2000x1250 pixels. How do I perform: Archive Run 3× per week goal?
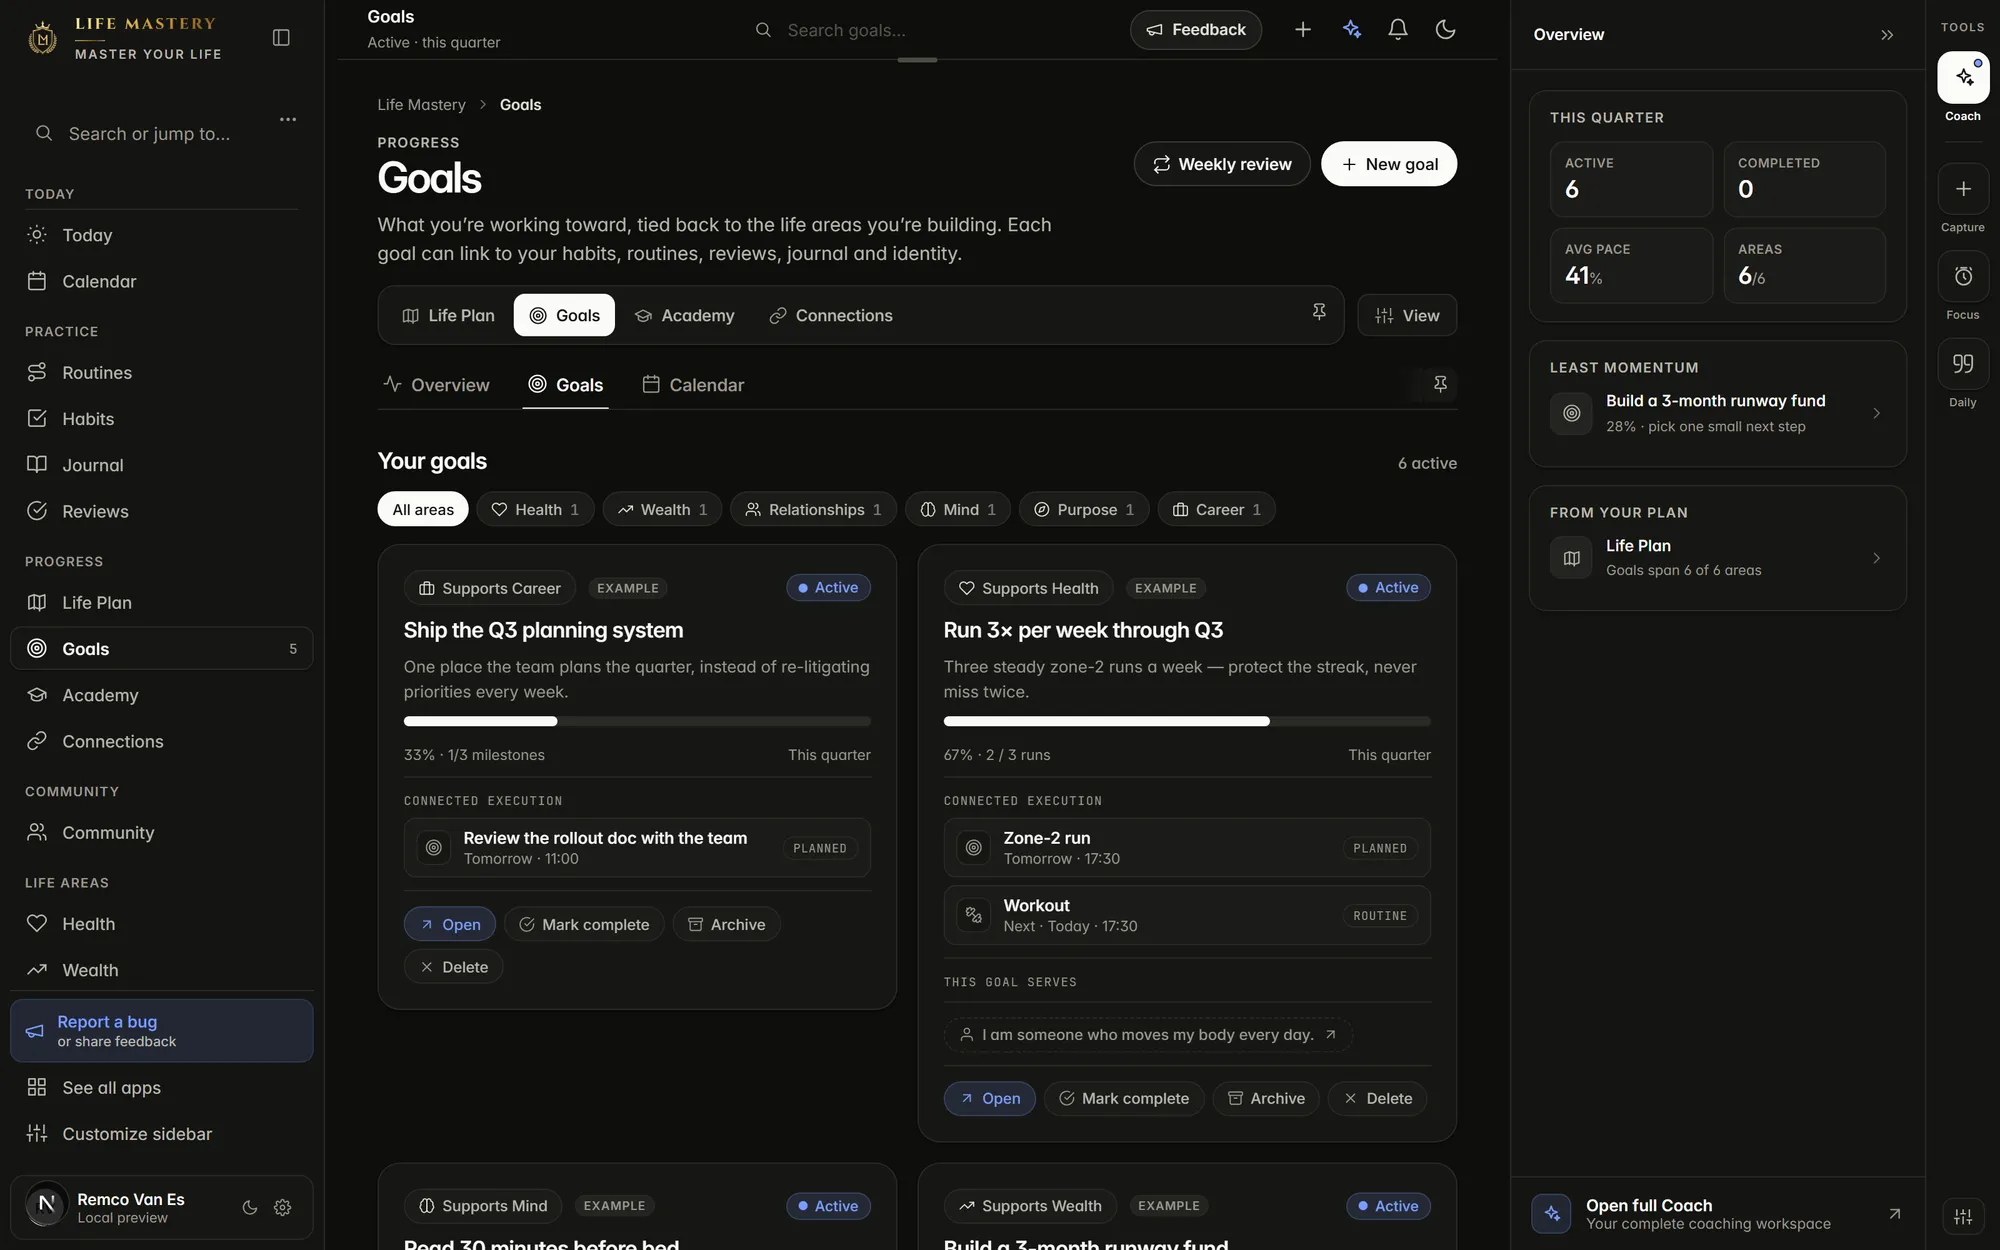(1266, 1098)
